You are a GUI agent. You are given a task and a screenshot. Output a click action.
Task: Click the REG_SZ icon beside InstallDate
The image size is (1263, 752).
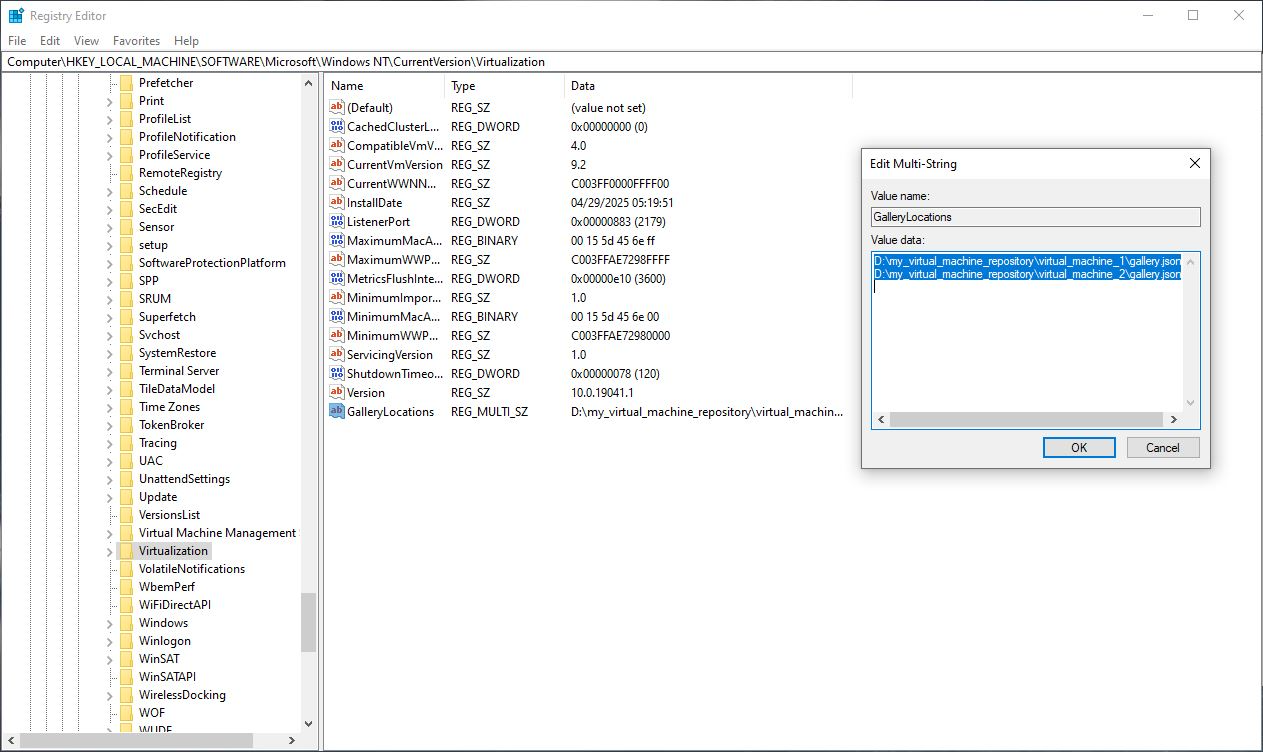coord(336,202)
